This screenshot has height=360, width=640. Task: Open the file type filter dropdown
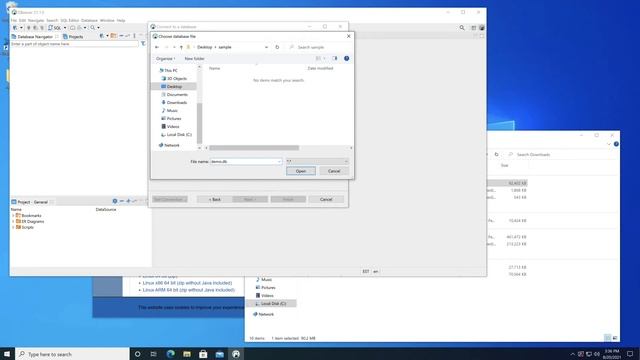pyautogui.click(x=317, y=162)
